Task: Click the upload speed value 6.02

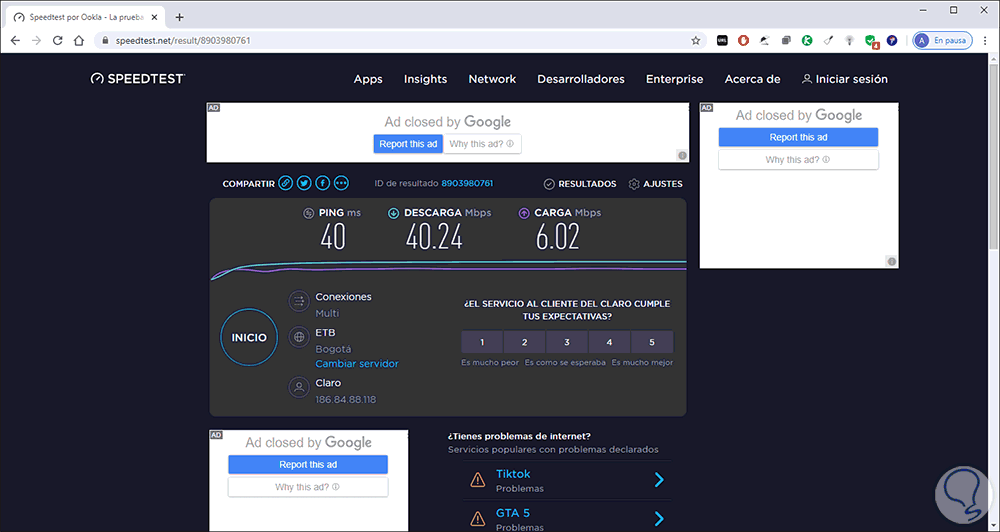Action: coord(558,237)
